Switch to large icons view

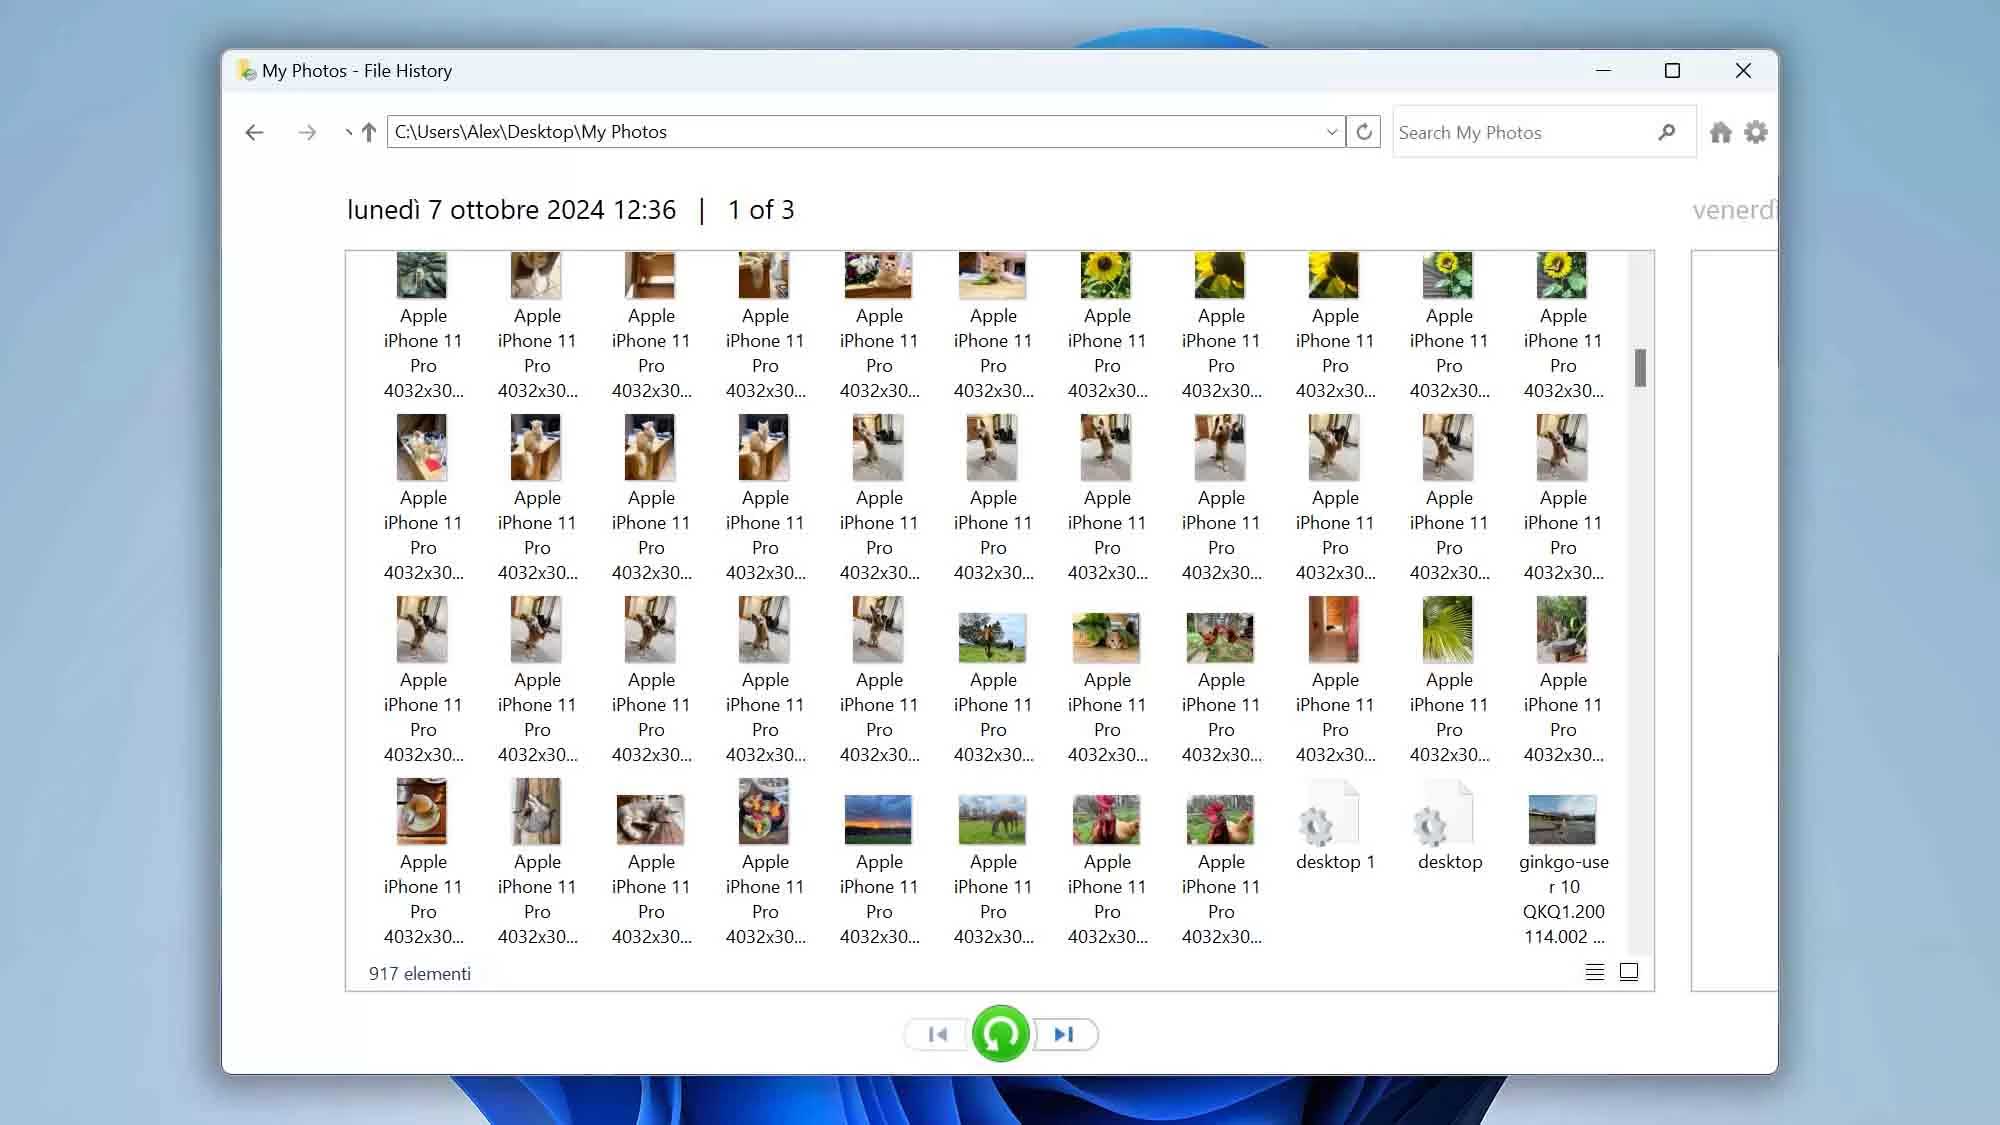coord(1629,972)
